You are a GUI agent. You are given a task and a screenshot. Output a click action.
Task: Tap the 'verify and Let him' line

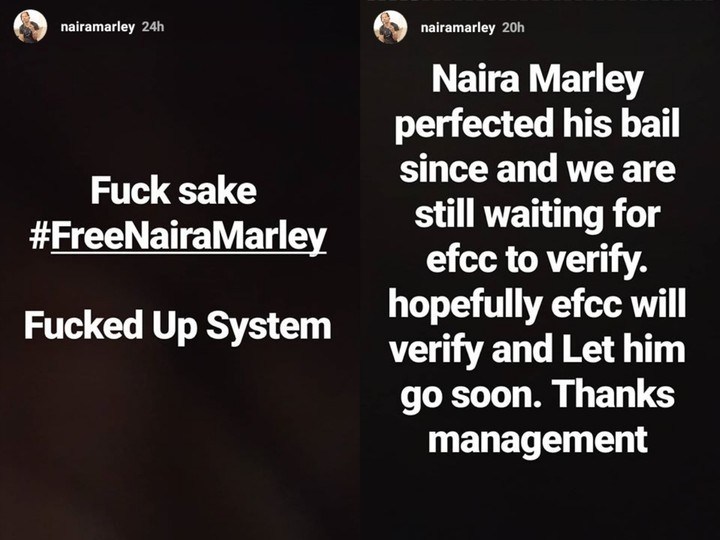(x=537, y=350)
